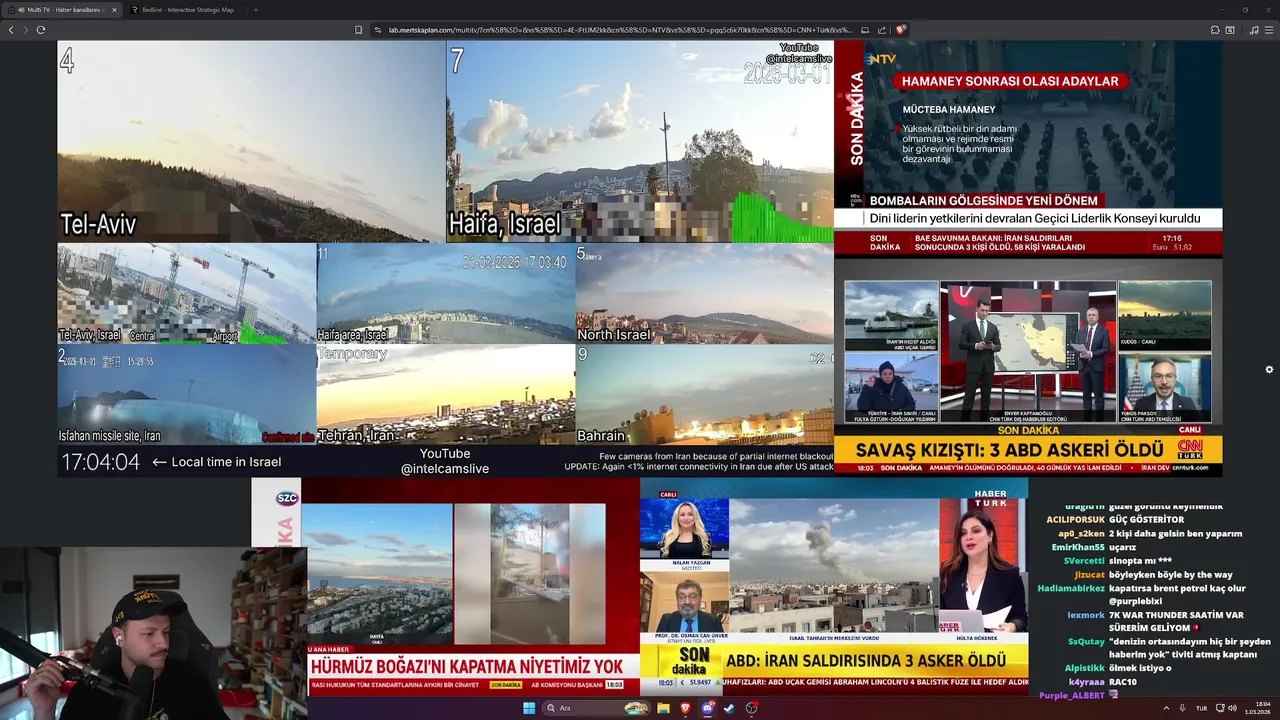This screenshot has height=720, width=1280.
Task: Click the Tel-Aviv camera 4 feed
Action: tap(251, 141)
